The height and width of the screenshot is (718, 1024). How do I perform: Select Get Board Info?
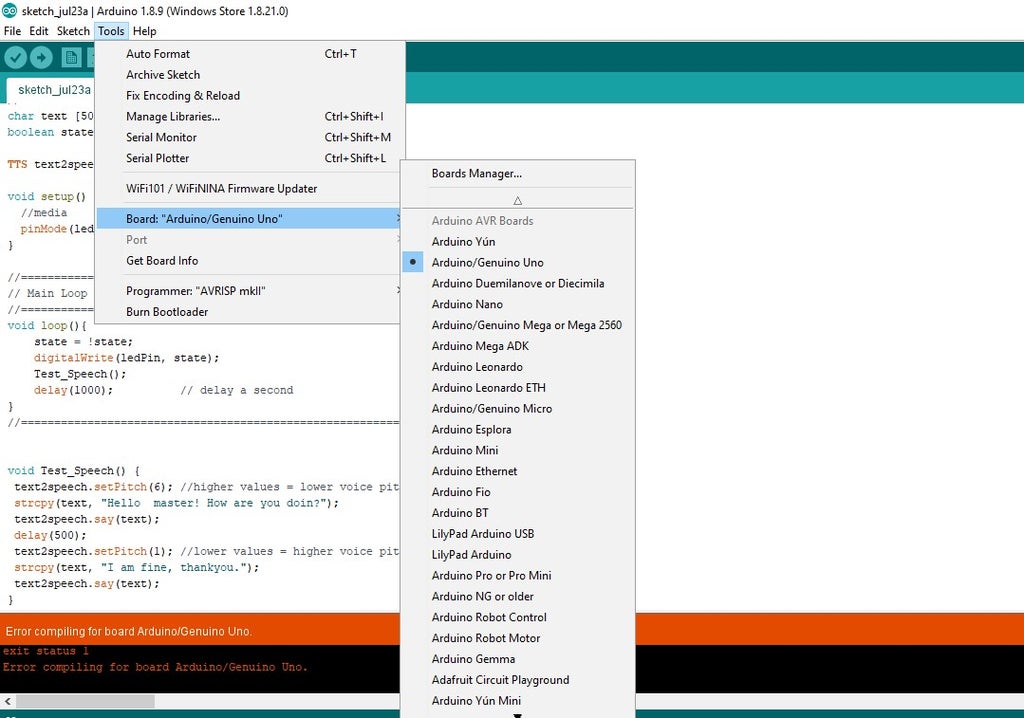coord(248,260)
